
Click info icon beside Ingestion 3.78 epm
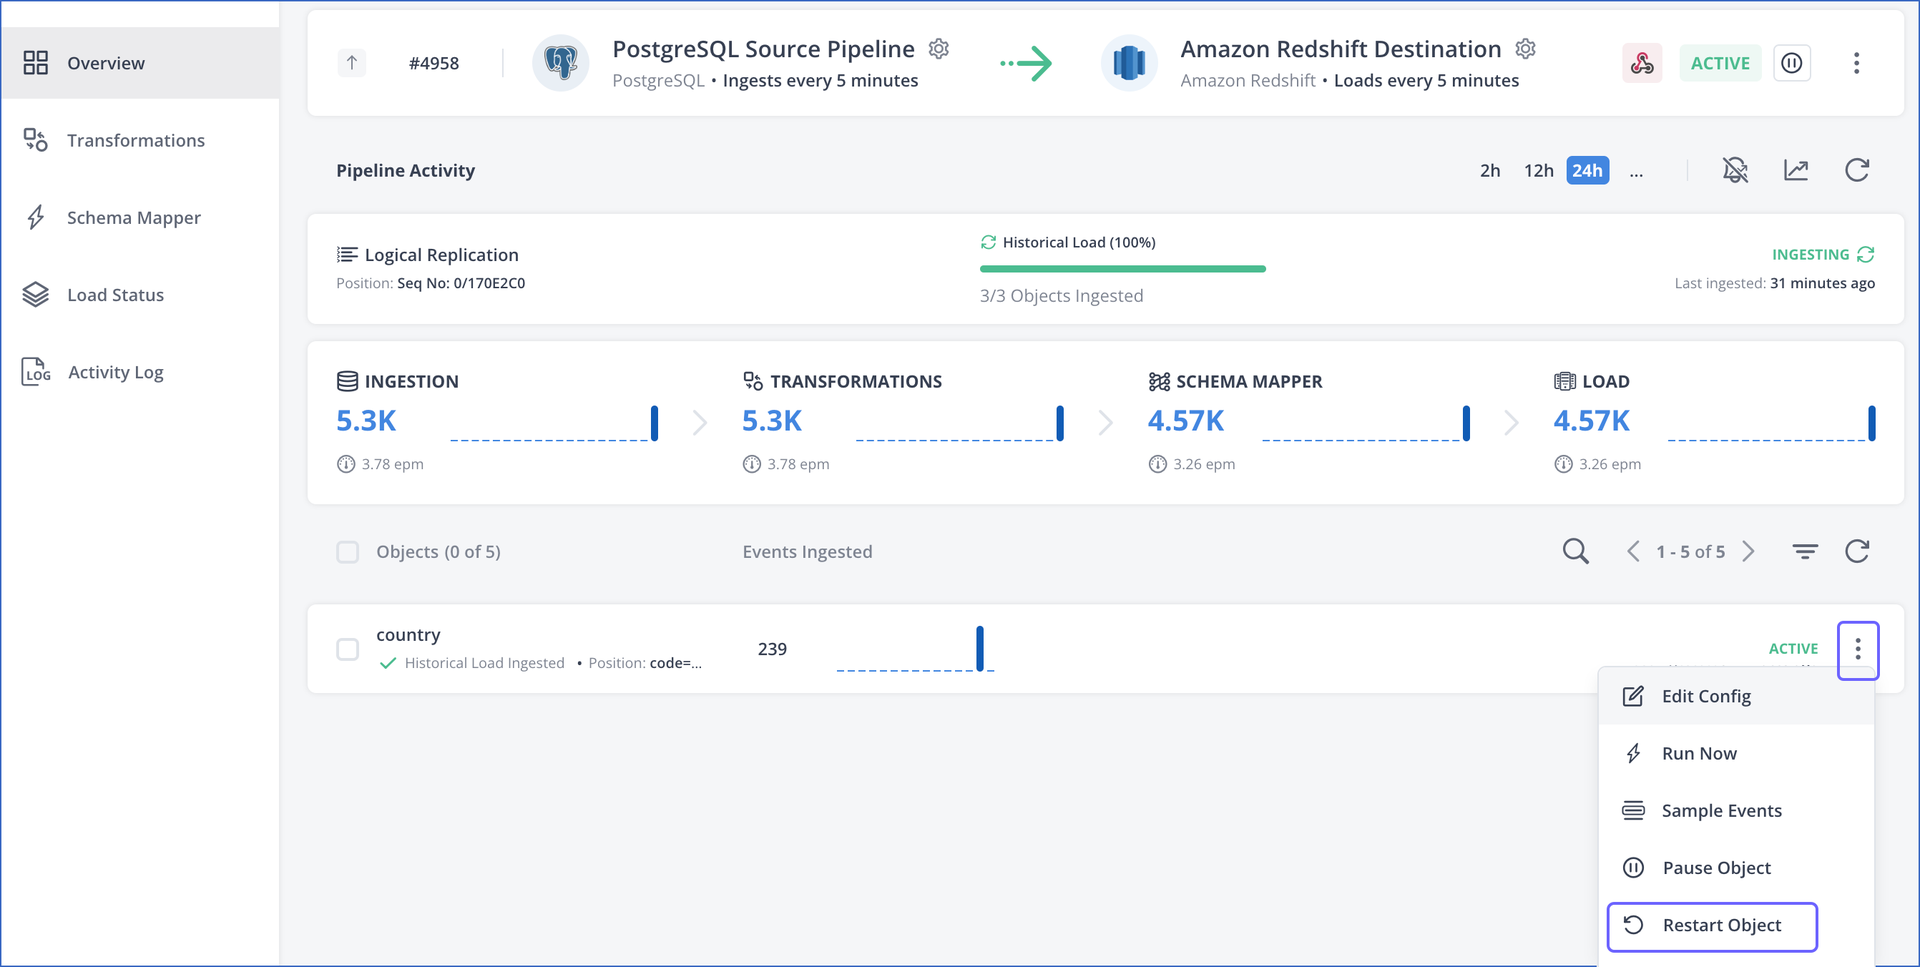click(346, 464)
